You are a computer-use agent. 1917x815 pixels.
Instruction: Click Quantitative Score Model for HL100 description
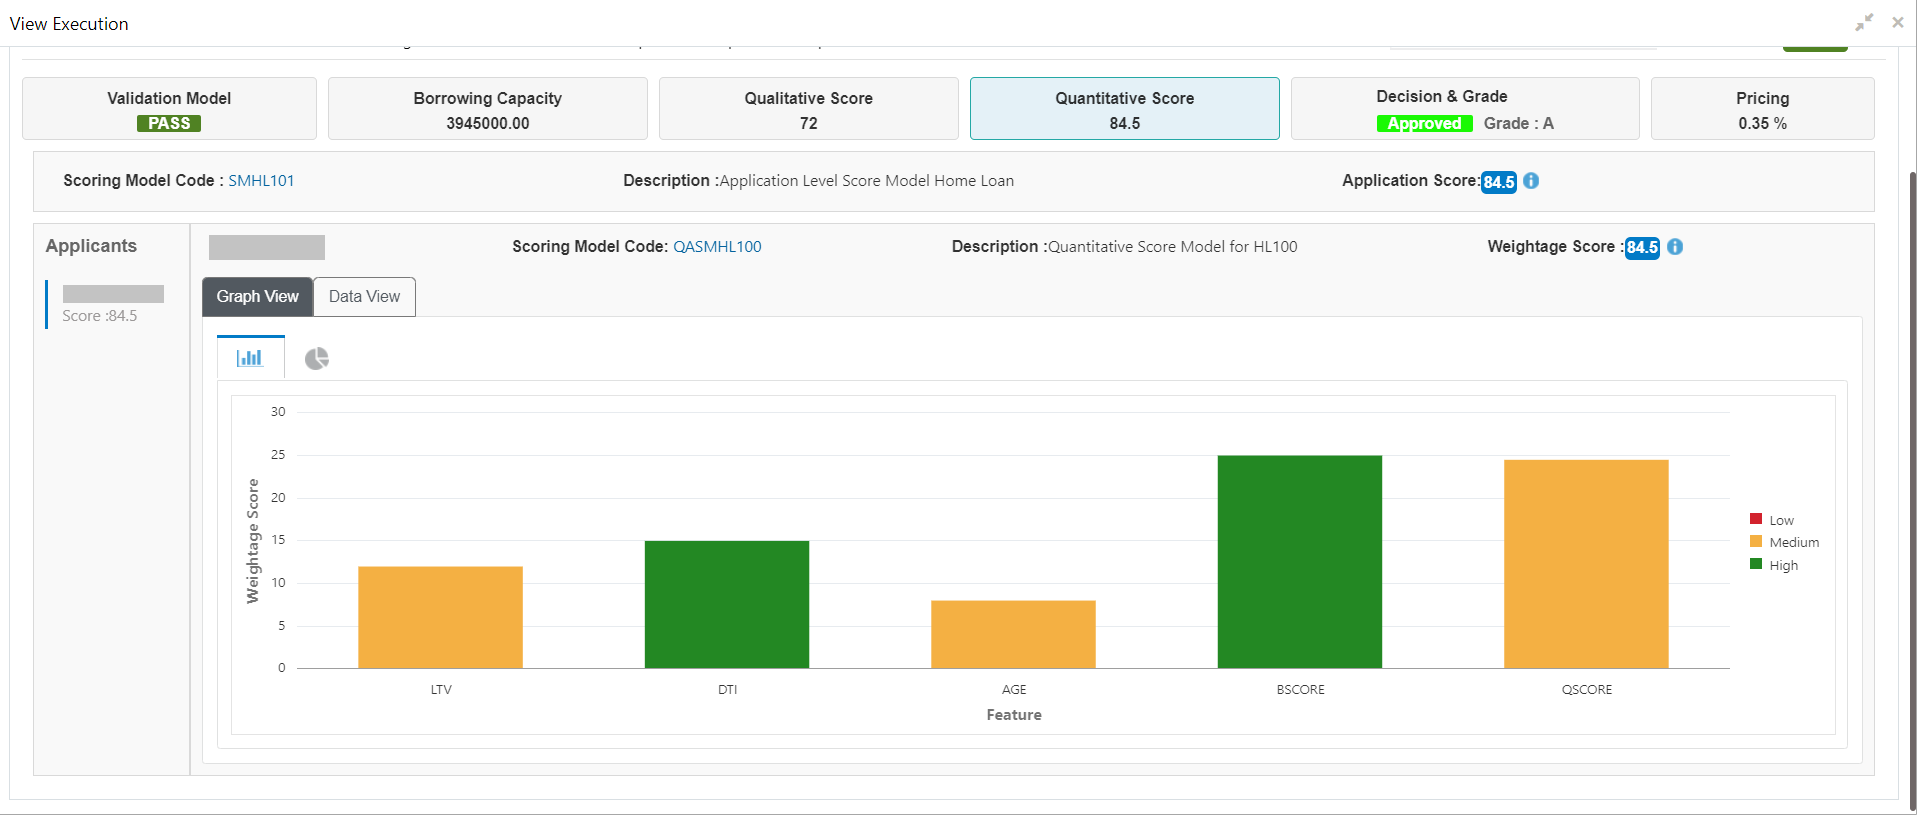(1172, 247)
